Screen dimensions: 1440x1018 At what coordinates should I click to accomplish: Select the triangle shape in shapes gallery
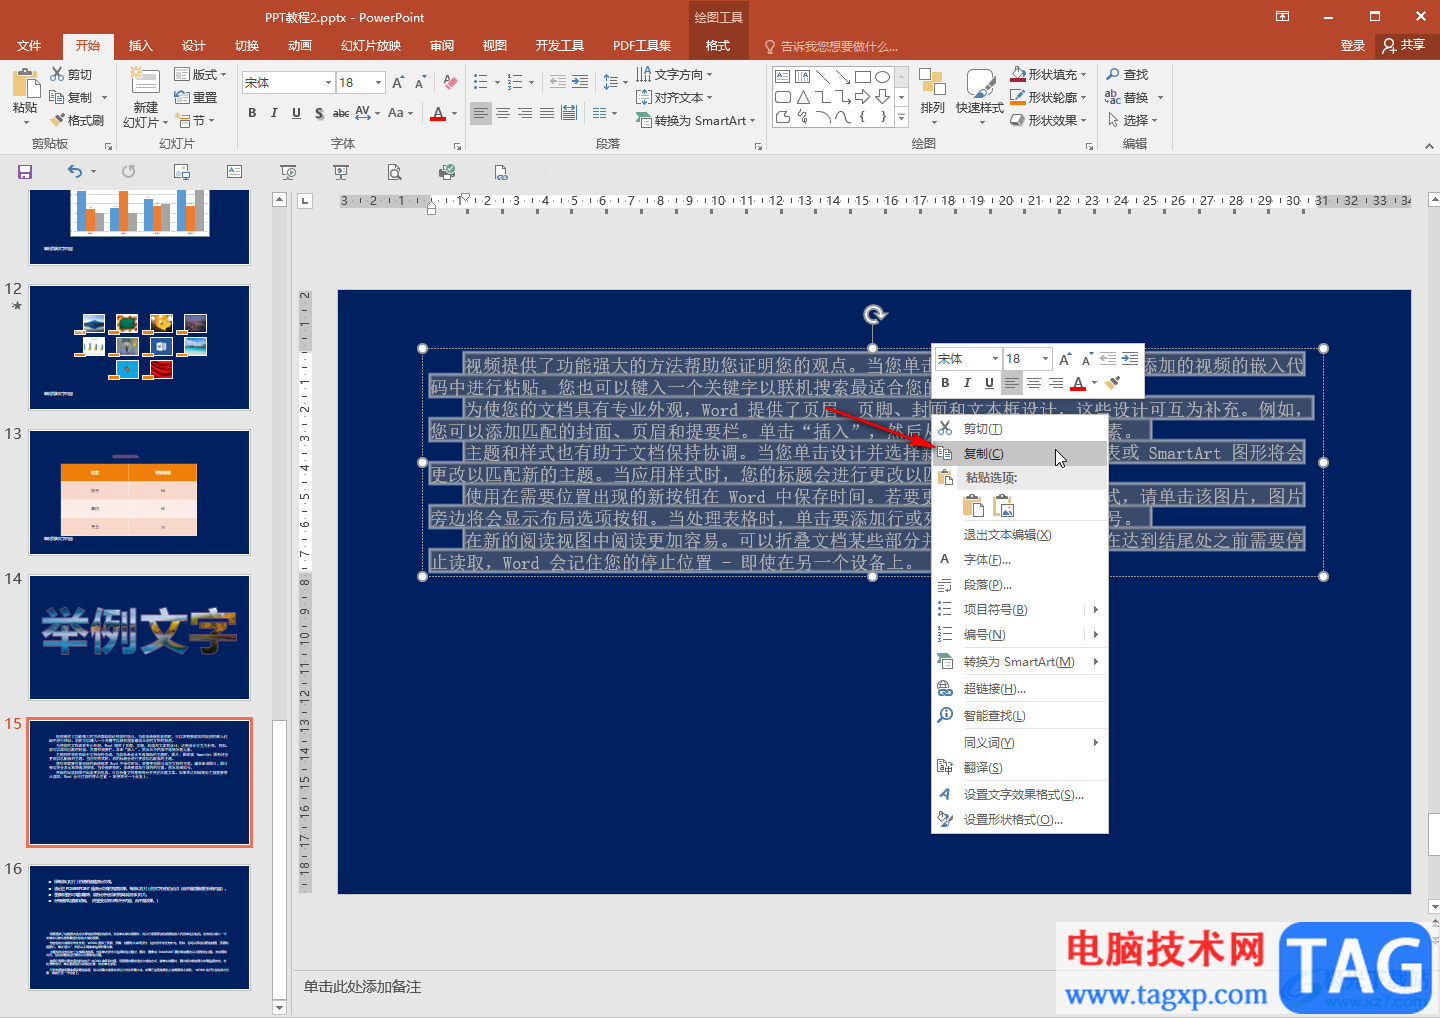[x=803, y=97]
